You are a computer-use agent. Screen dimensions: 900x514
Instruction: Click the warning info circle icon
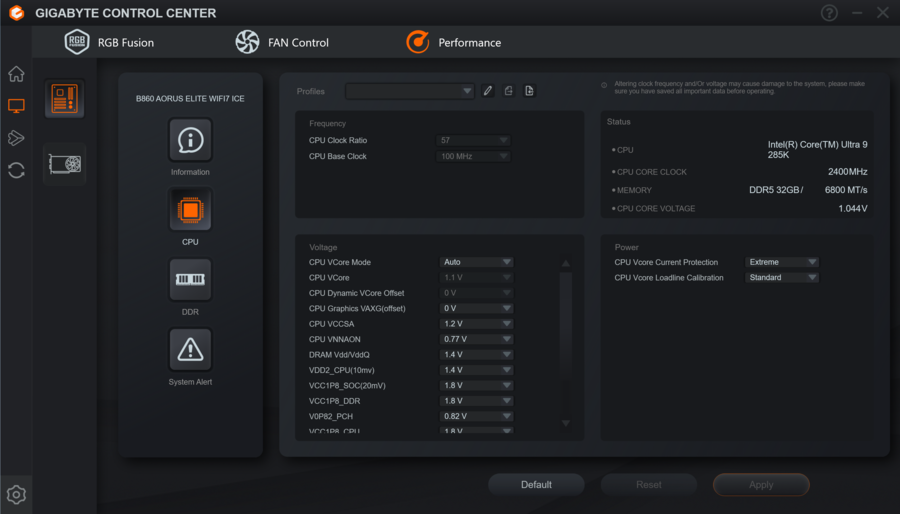pyautogui.click(x=604, y=85)
